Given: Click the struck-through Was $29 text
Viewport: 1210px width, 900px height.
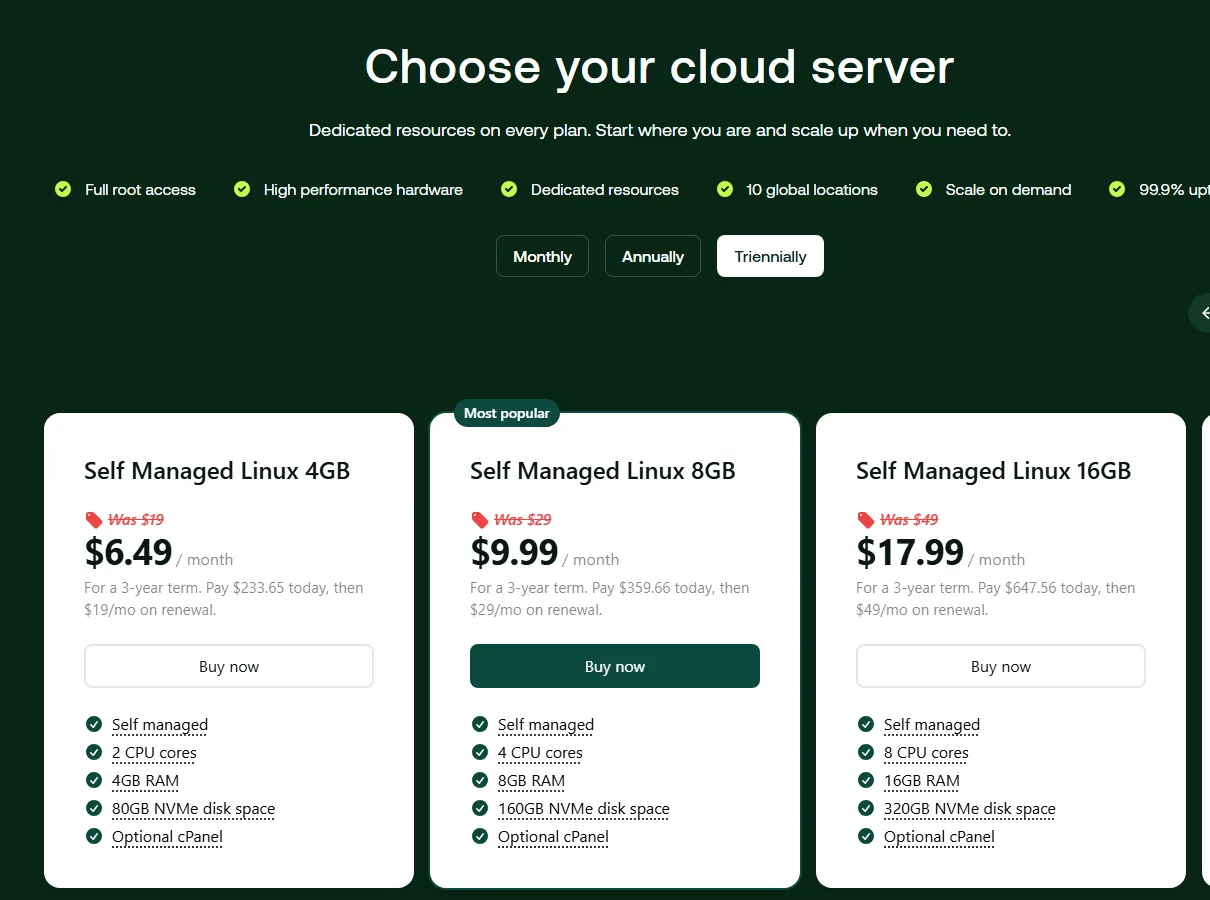Looking at the screenshot, I should click(x=522, y=520).
